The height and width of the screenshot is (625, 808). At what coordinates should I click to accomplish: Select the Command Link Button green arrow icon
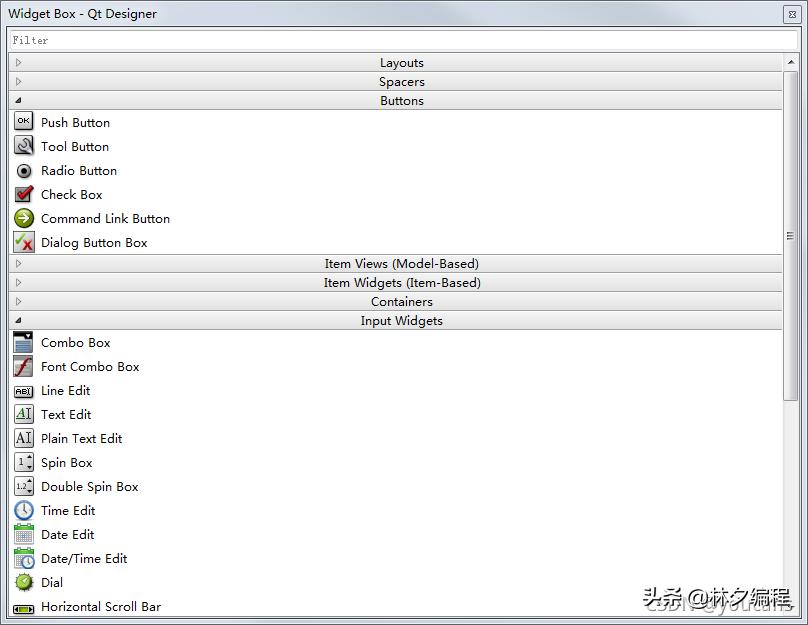(24, 218)
